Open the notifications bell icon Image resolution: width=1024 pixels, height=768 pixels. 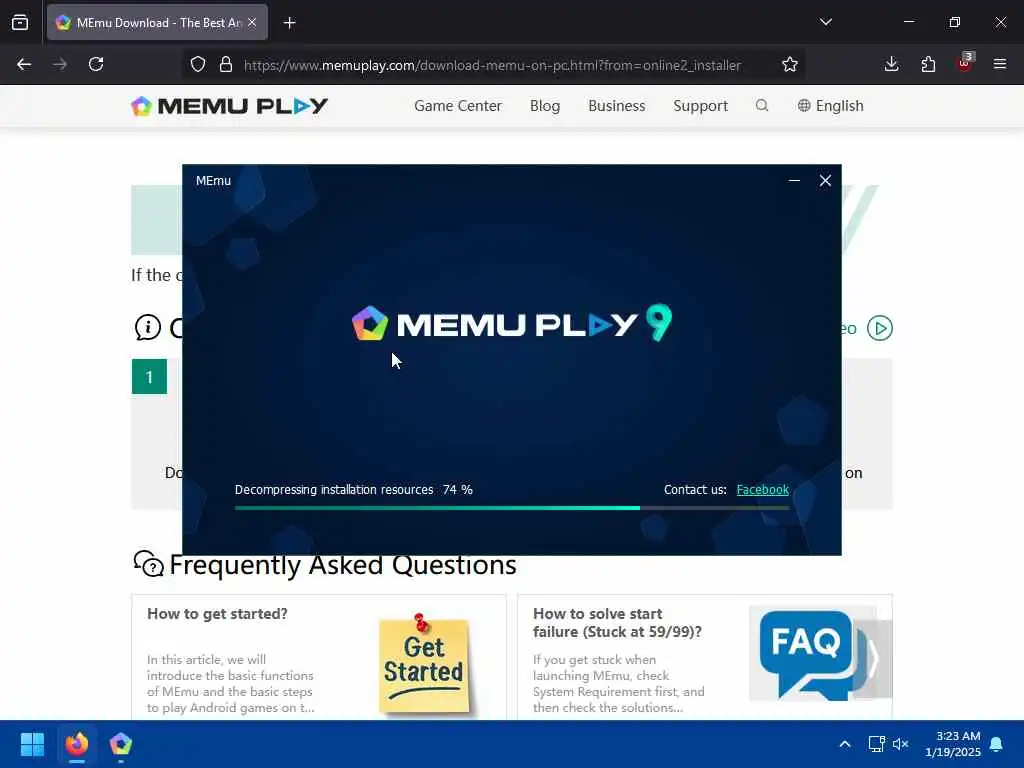click(x=996, y=744)
